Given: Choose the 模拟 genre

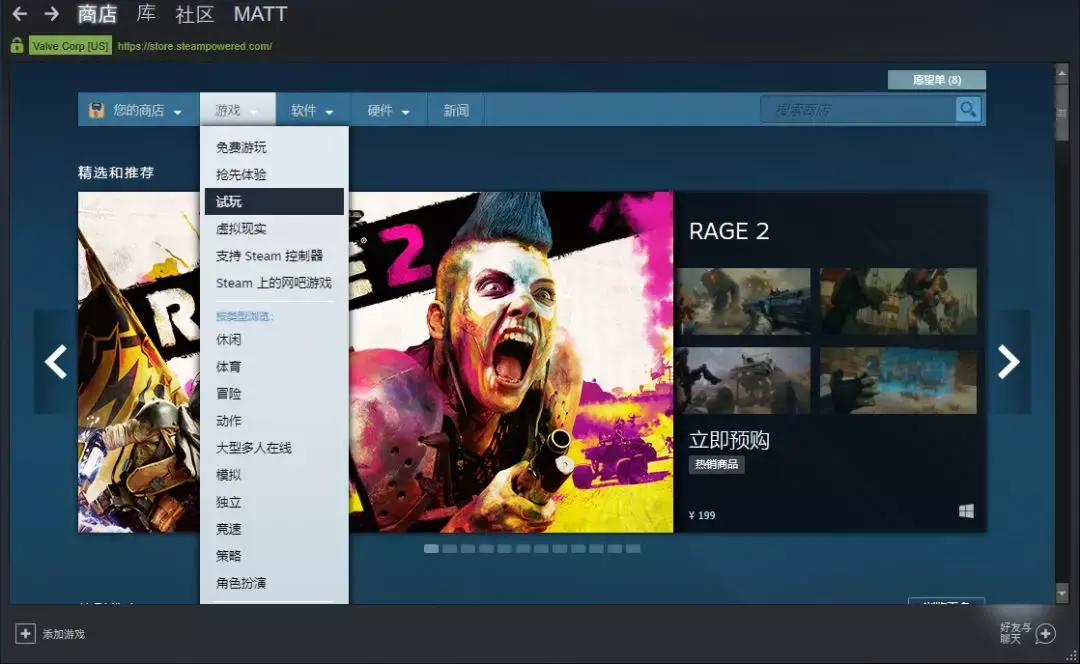Looking at the screenshot, I should pos(229,475).
